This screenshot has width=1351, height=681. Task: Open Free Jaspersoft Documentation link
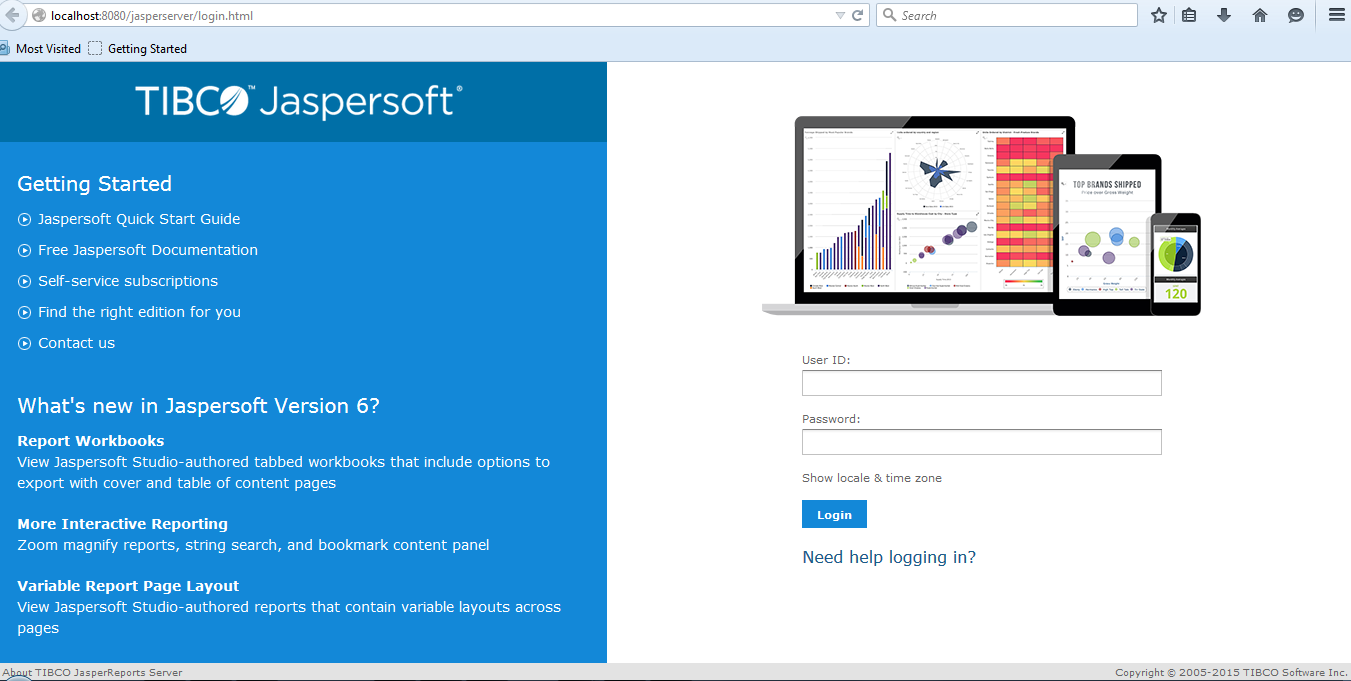[148, 250]
